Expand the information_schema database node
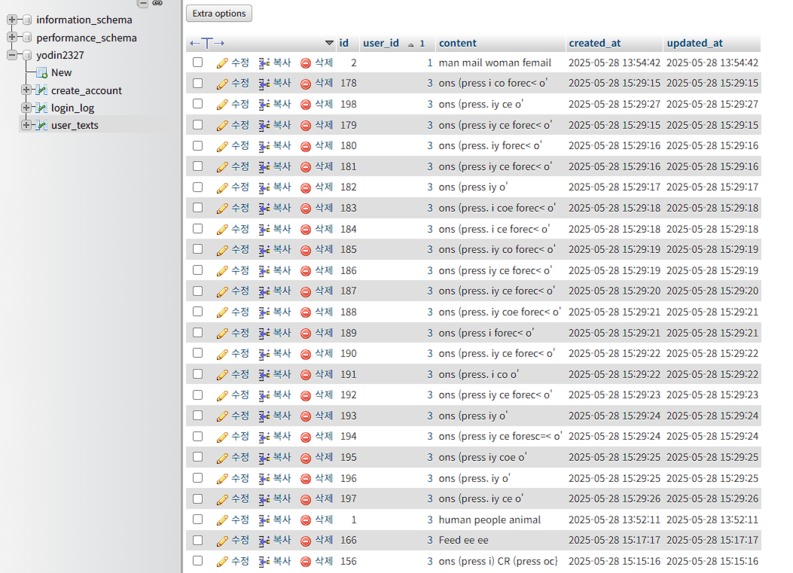Viewport: 793px width, 573px height. (x=12, y=20)
